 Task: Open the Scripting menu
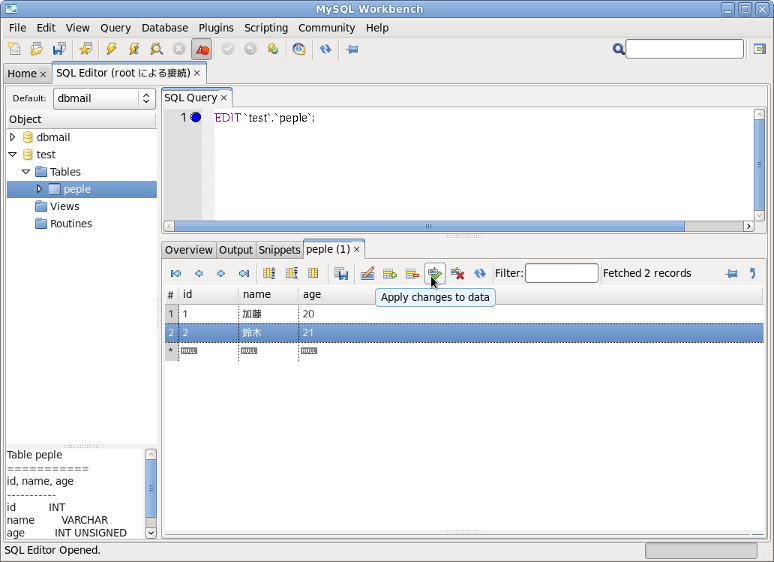pos(266,28)
